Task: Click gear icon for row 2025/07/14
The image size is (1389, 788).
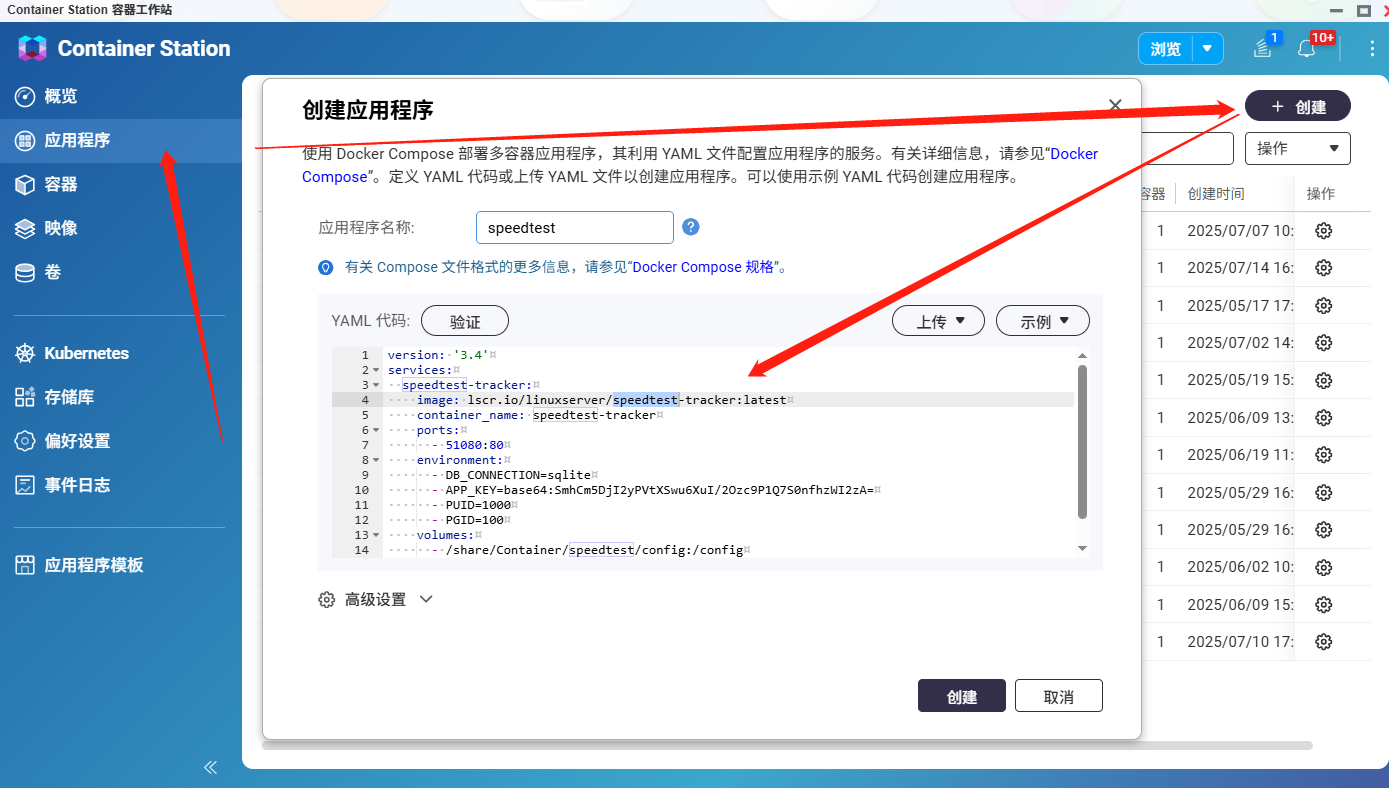Action: tap(1323, 267)
